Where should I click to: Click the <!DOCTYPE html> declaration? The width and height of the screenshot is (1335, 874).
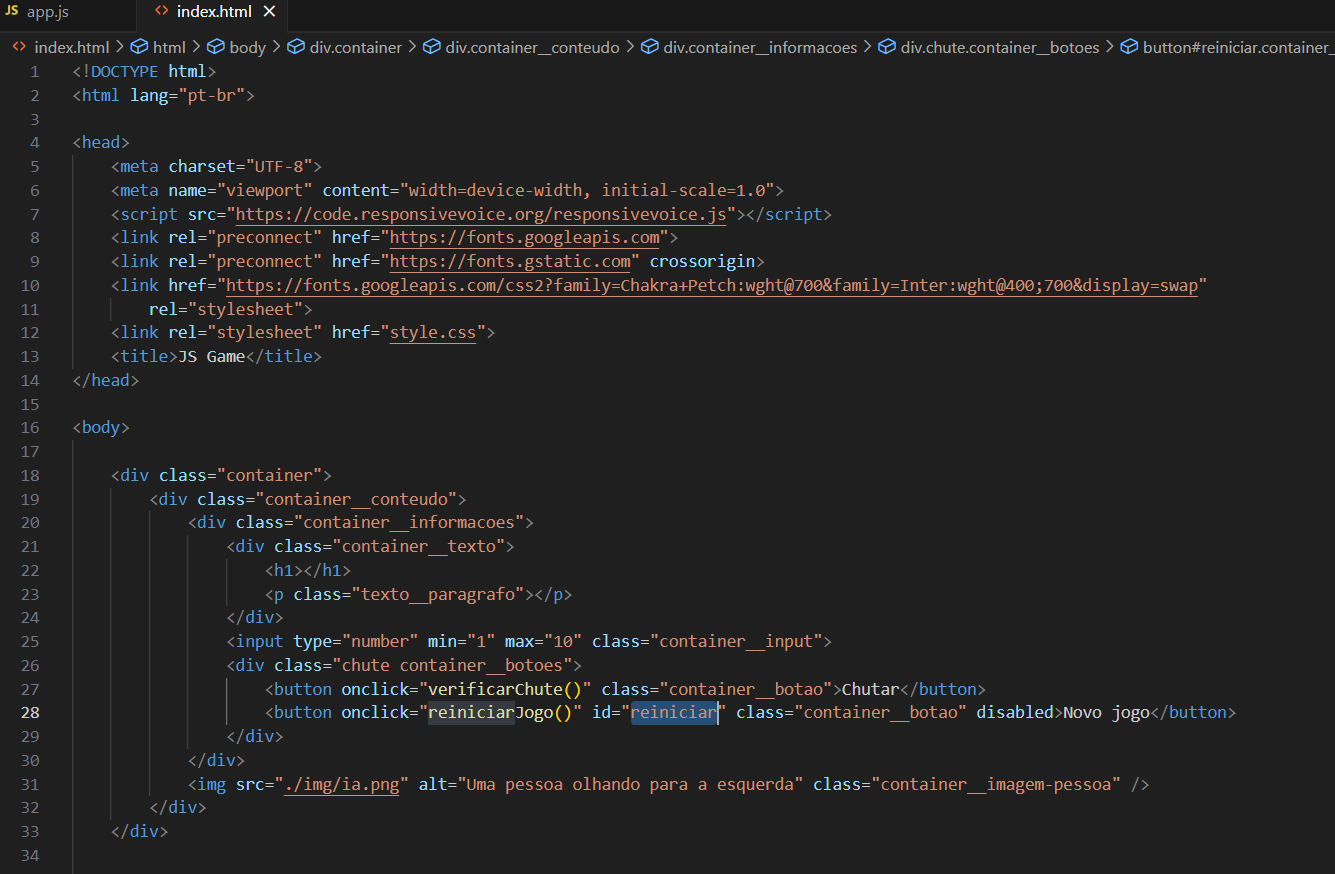click(144, 71)
